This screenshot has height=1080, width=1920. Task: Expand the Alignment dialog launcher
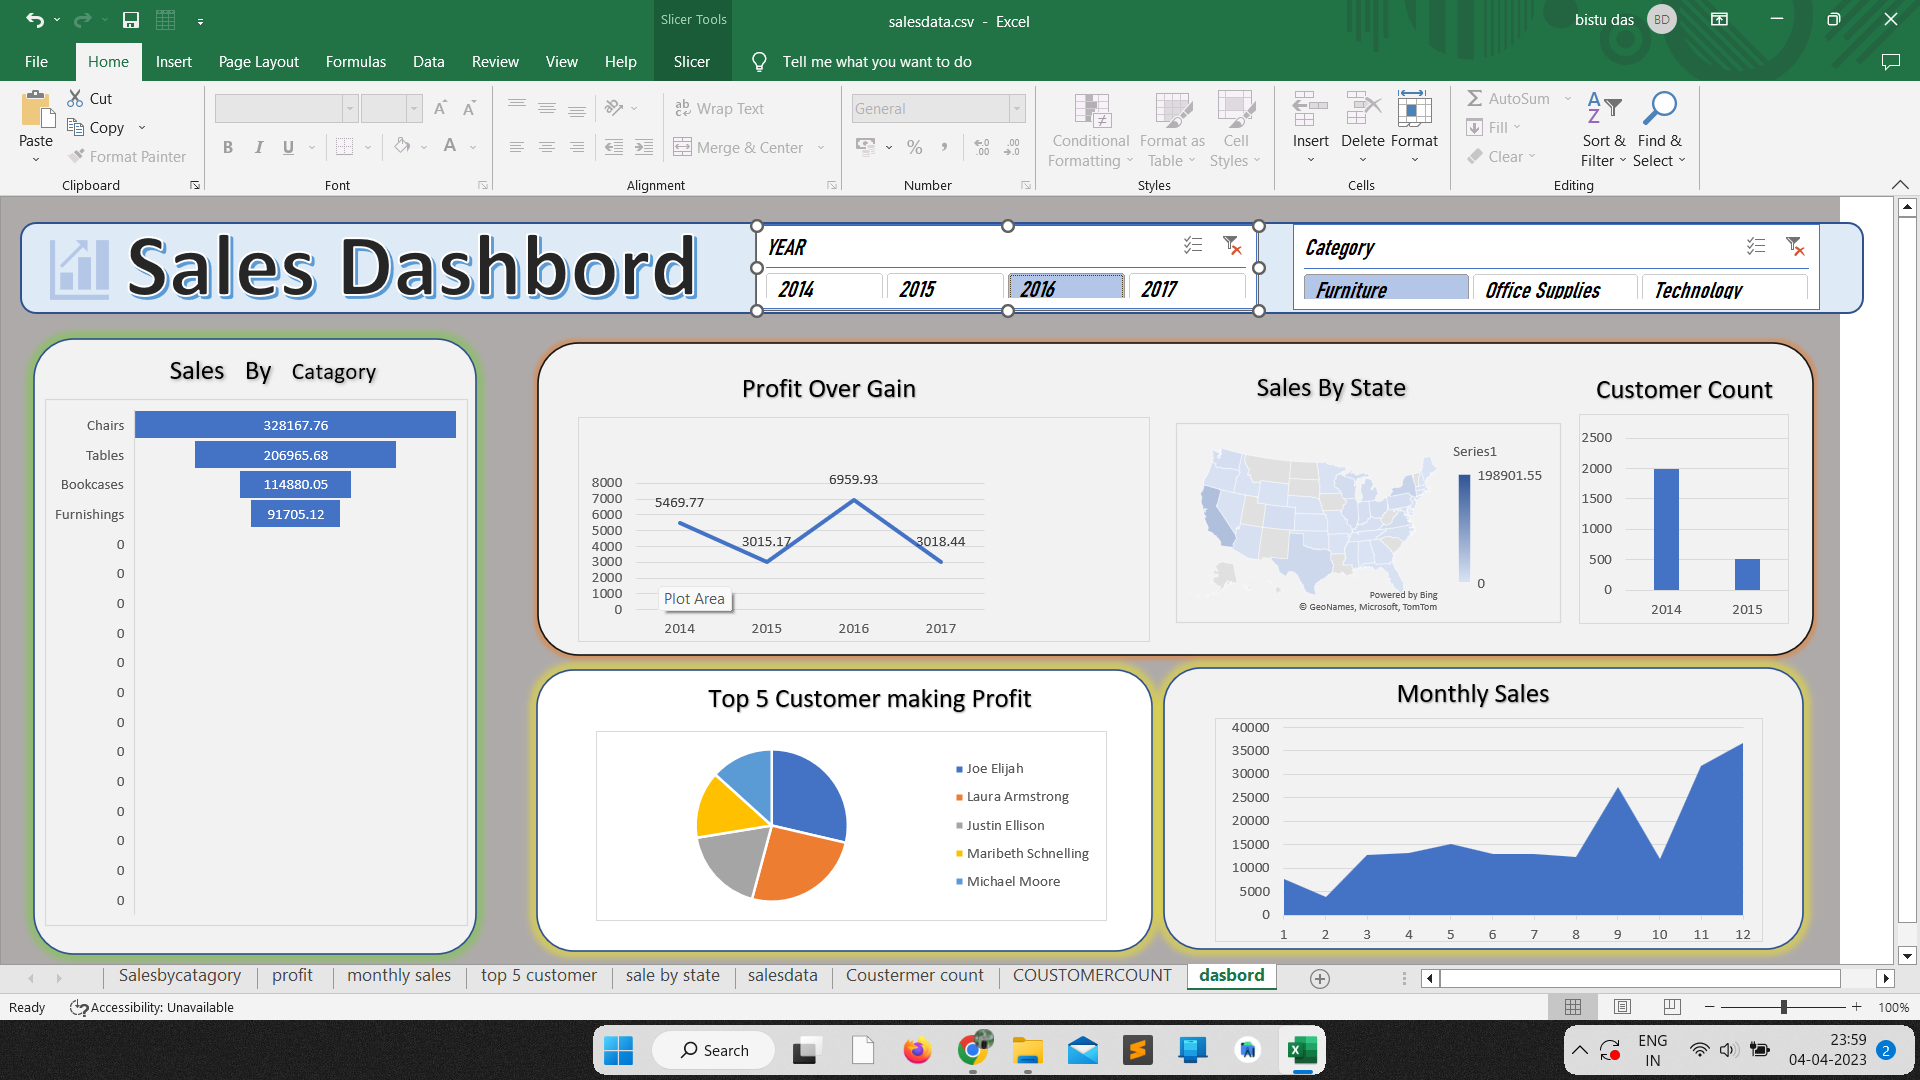(831, 185)
